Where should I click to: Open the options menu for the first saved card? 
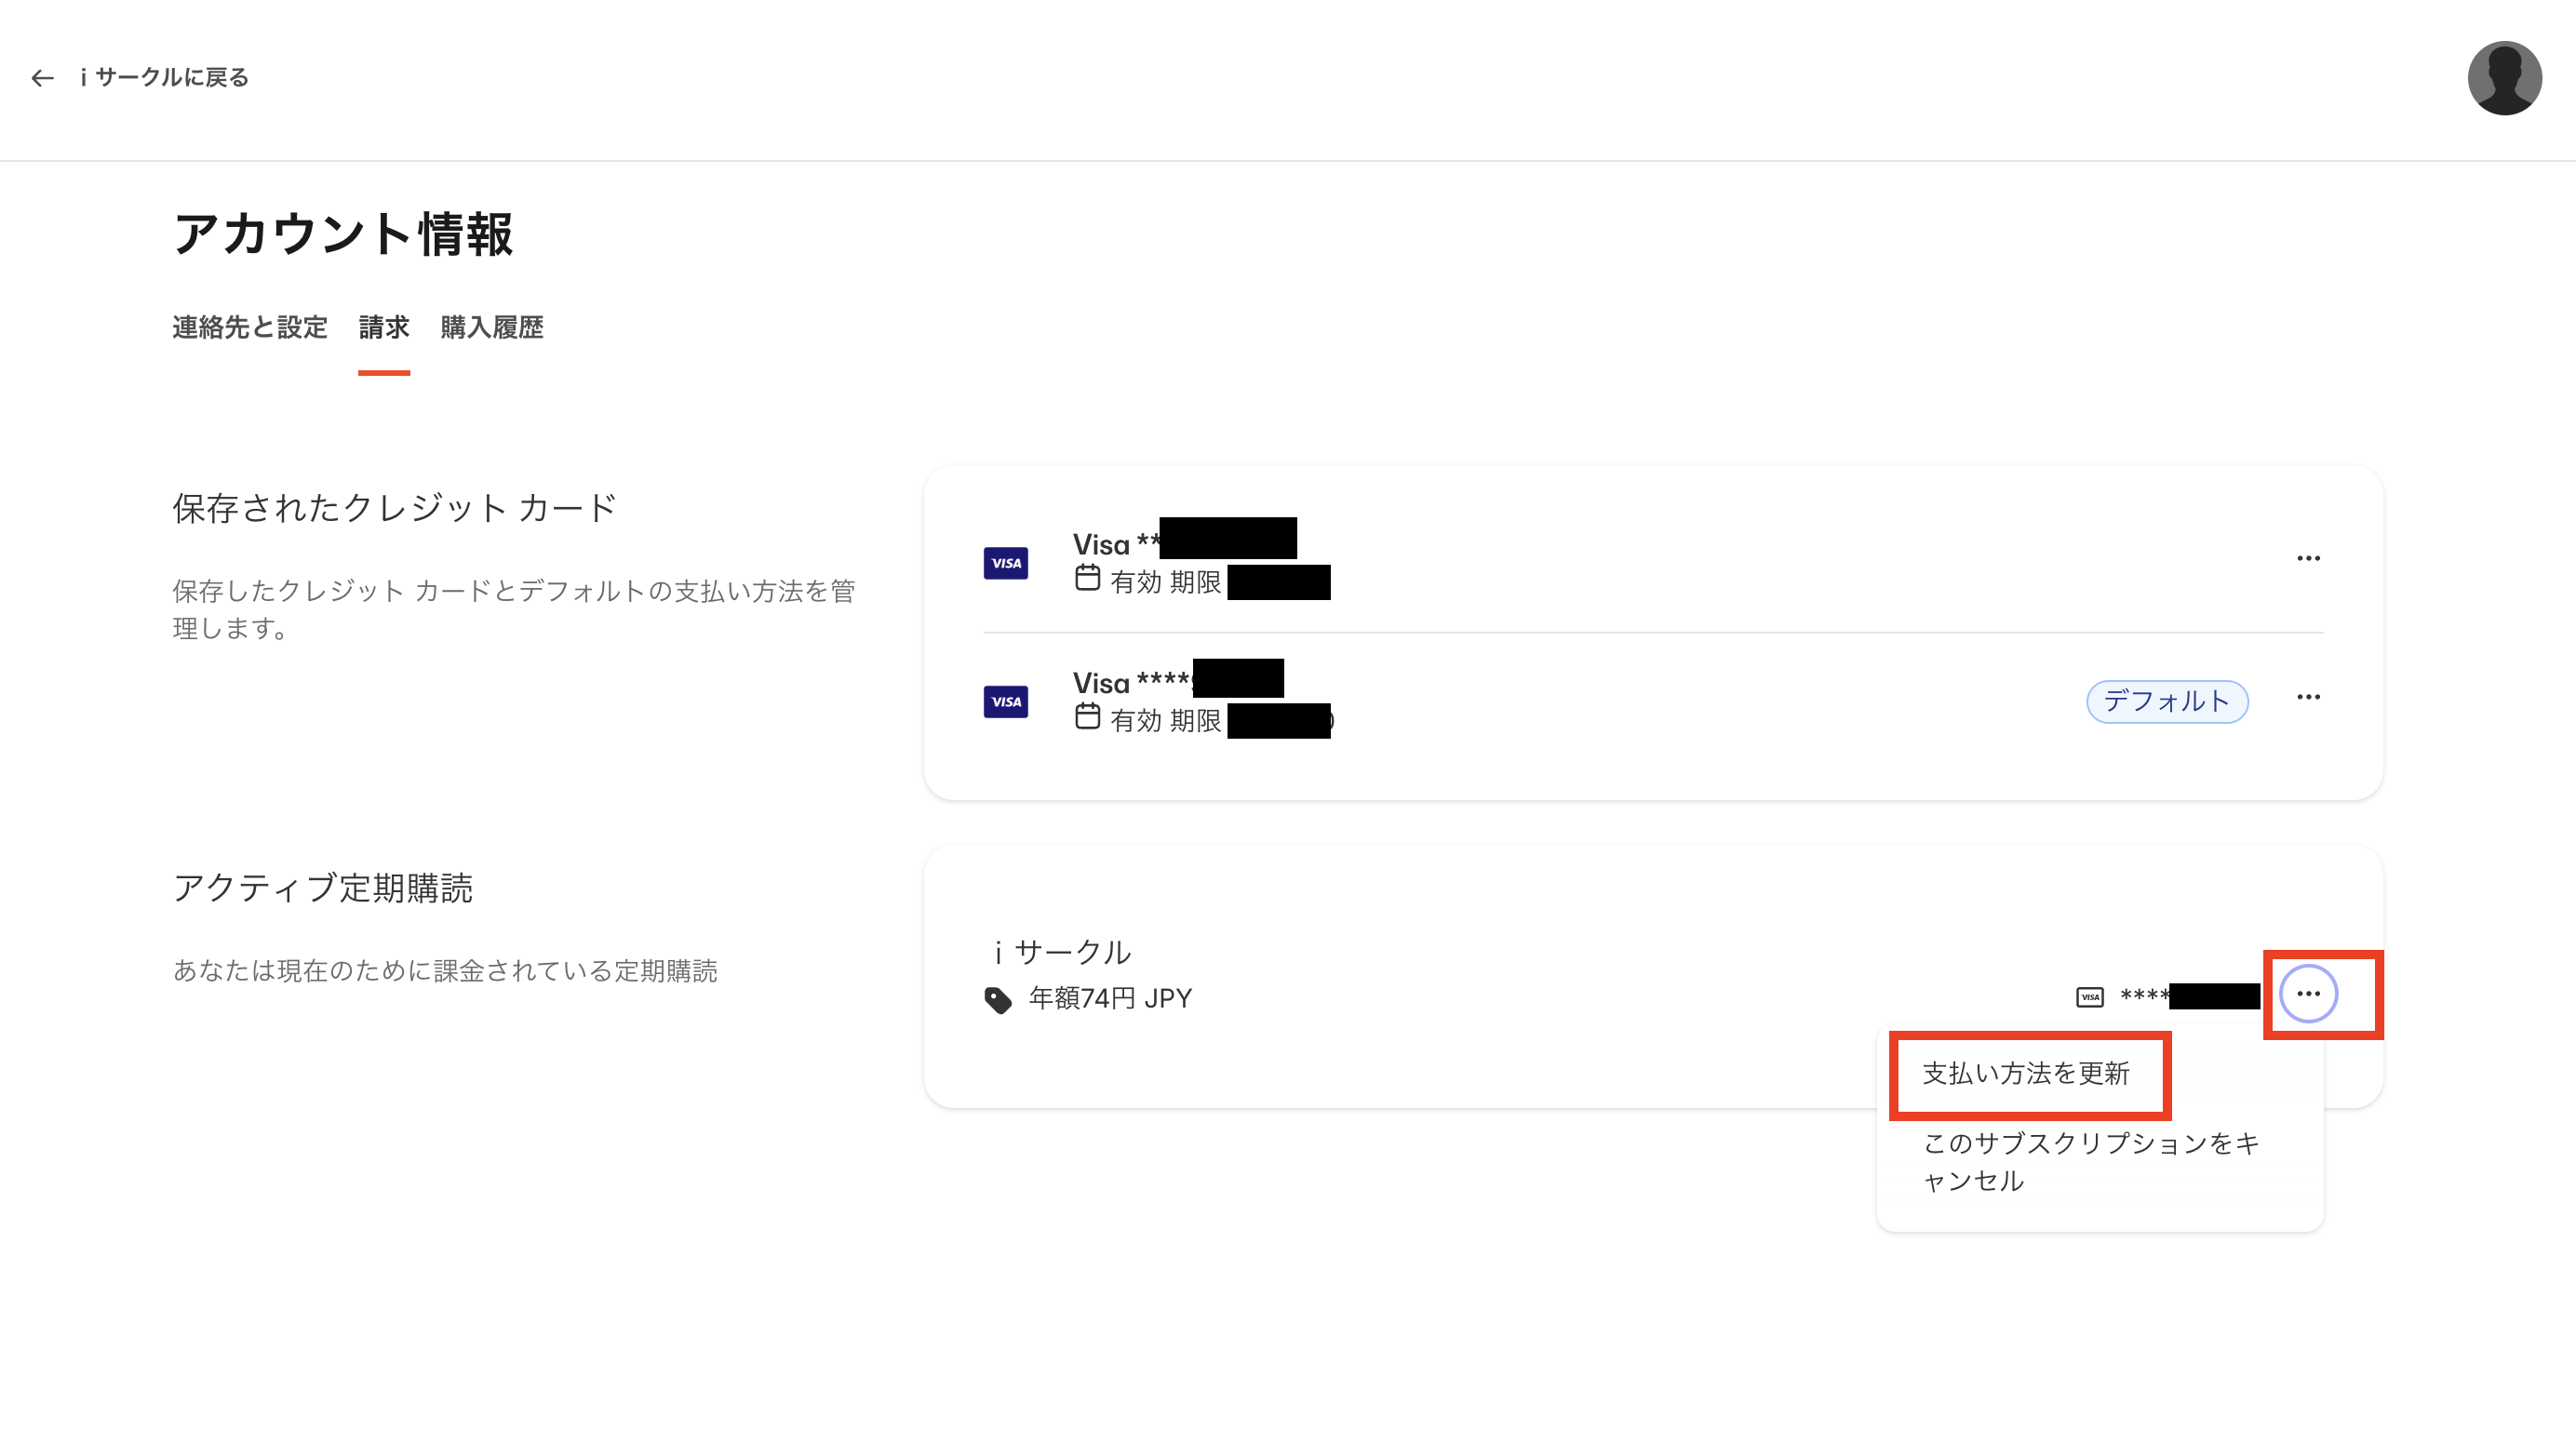2308,558
